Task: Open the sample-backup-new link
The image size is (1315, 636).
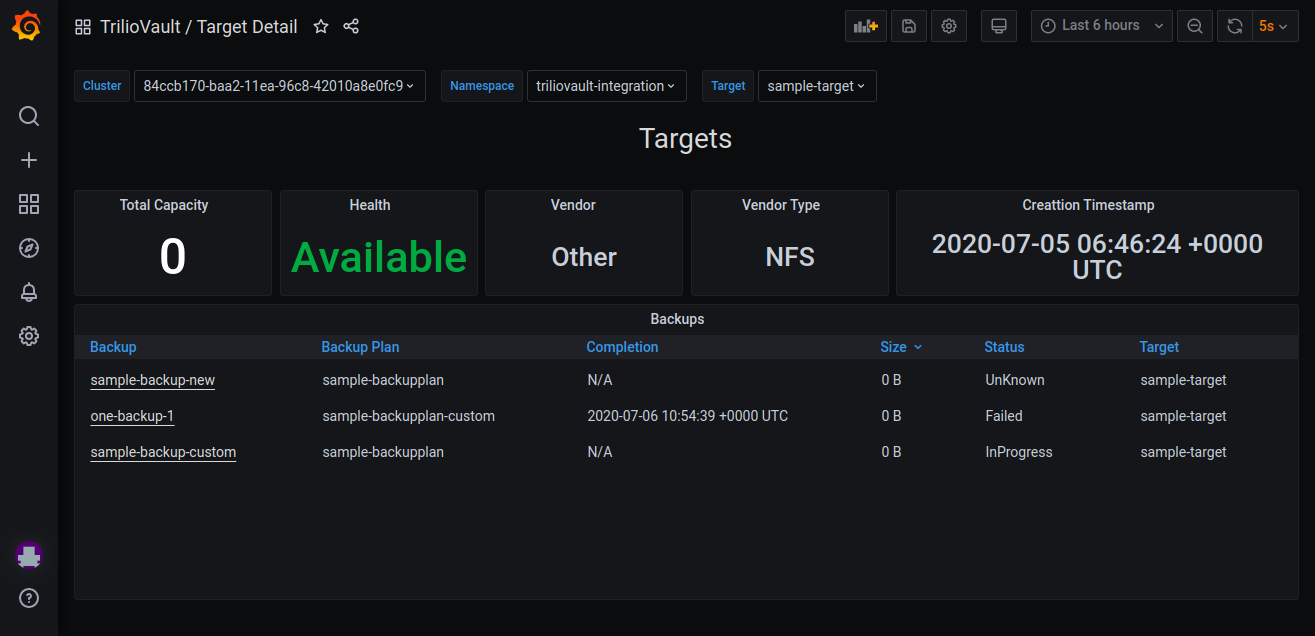Action: pyautogui.click(x=153, y=380)
